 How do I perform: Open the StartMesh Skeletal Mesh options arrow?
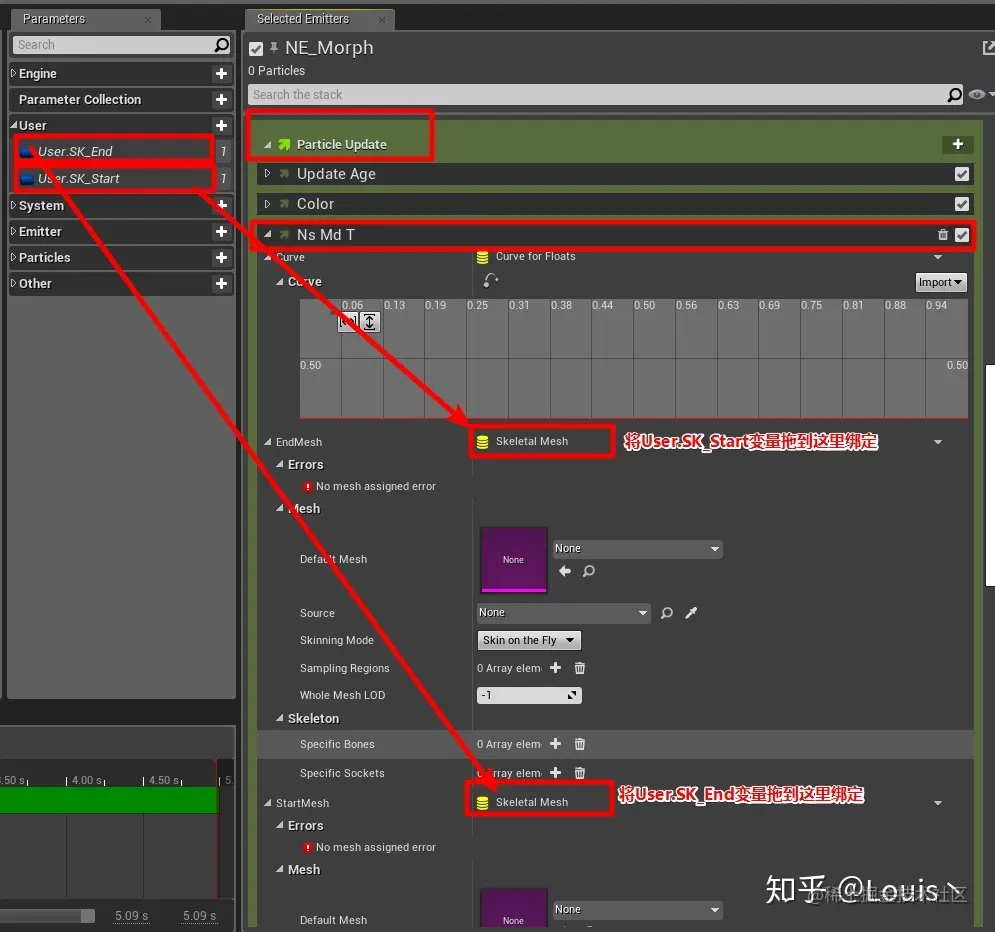938,803
